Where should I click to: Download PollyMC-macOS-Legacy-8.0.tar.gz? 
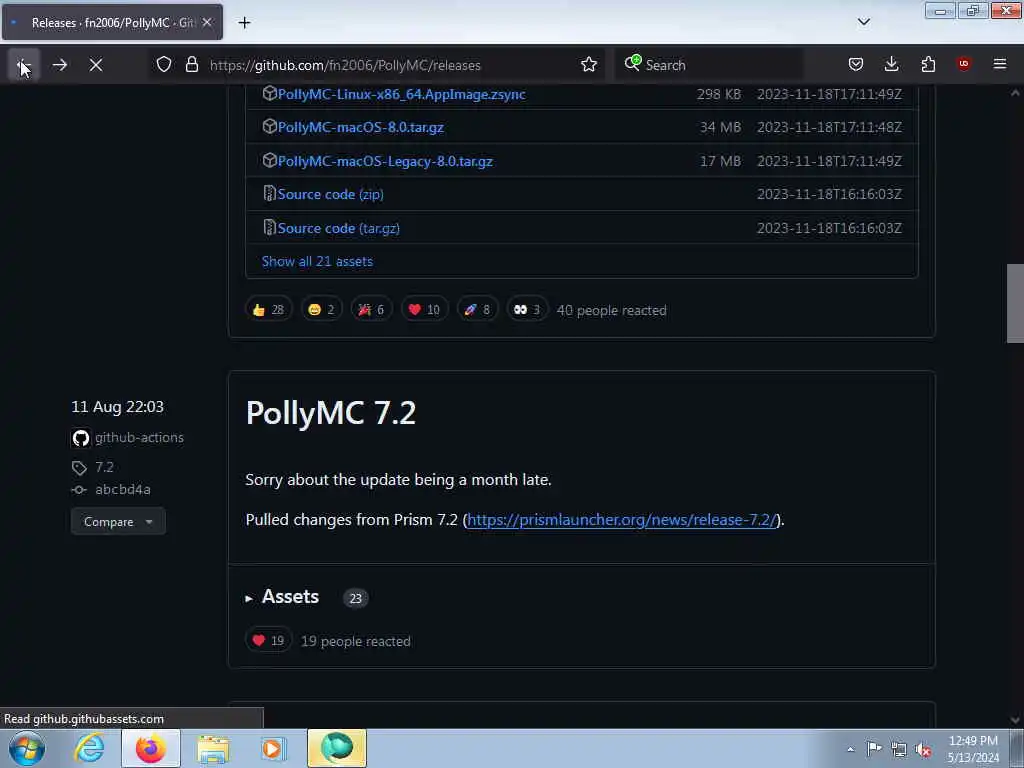[385, 161]
